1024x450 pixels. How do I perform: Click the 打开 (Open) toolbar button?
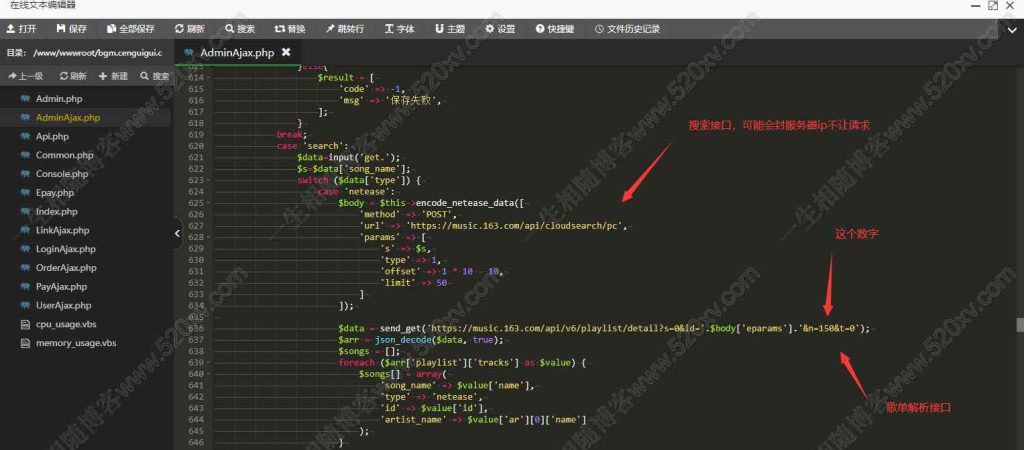[x=22, y=29]
